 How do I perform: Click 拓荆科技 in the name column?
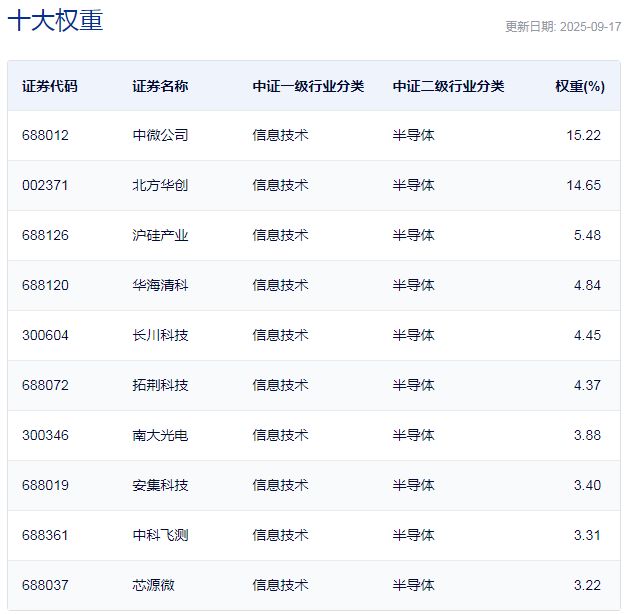pos(160,385)
